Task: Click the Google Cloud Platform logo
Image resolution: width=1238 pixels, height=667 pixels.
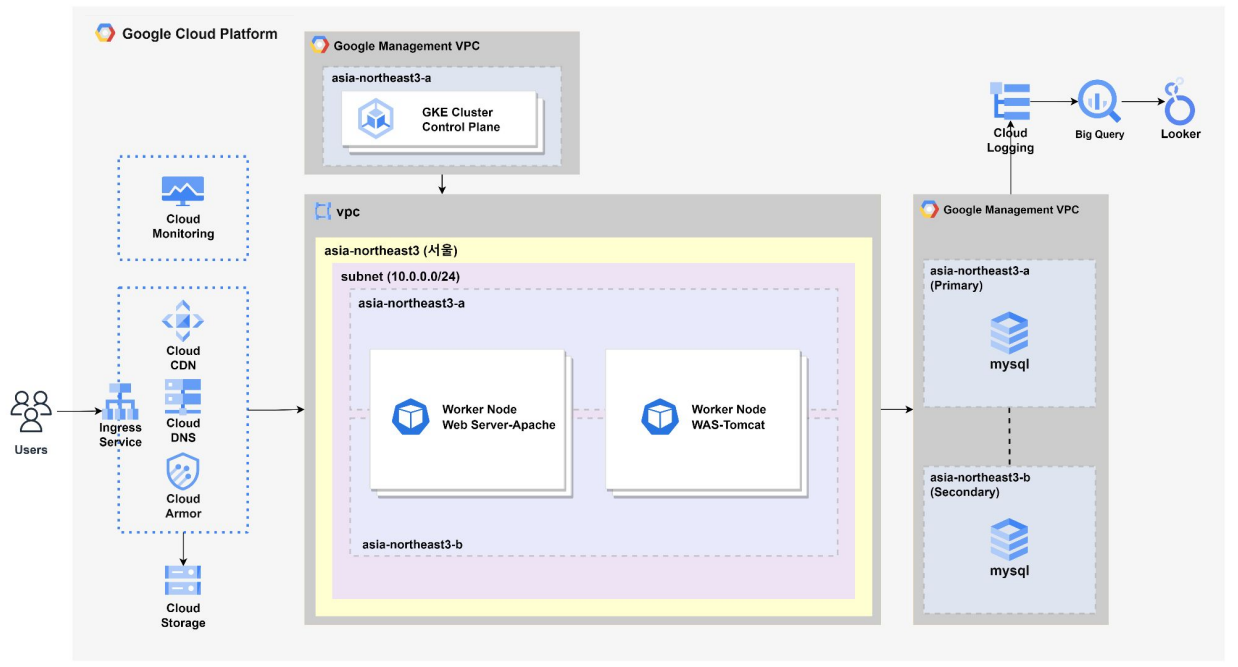Action: tap(105, 34)
